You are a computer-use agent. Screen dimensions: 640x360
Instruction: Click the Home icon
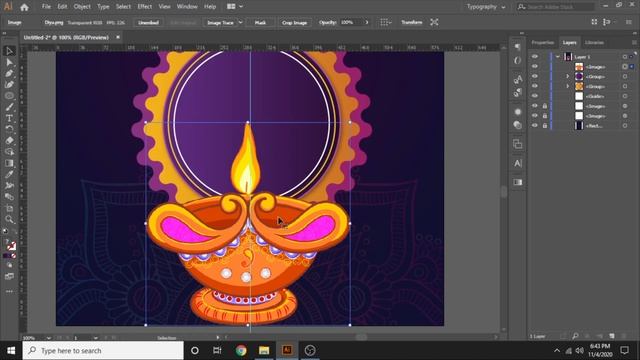click(24, 7)
